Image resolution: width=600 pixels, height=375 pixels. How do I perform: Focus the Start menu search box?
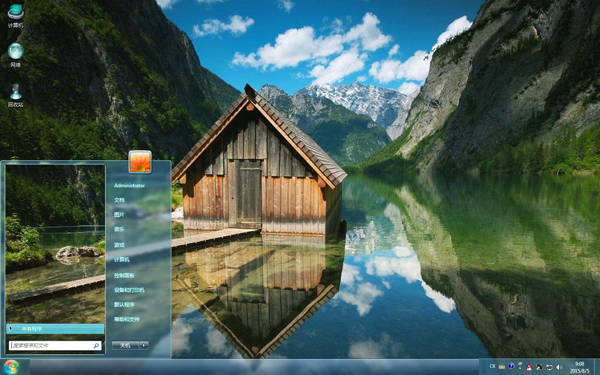pos(55,346)
